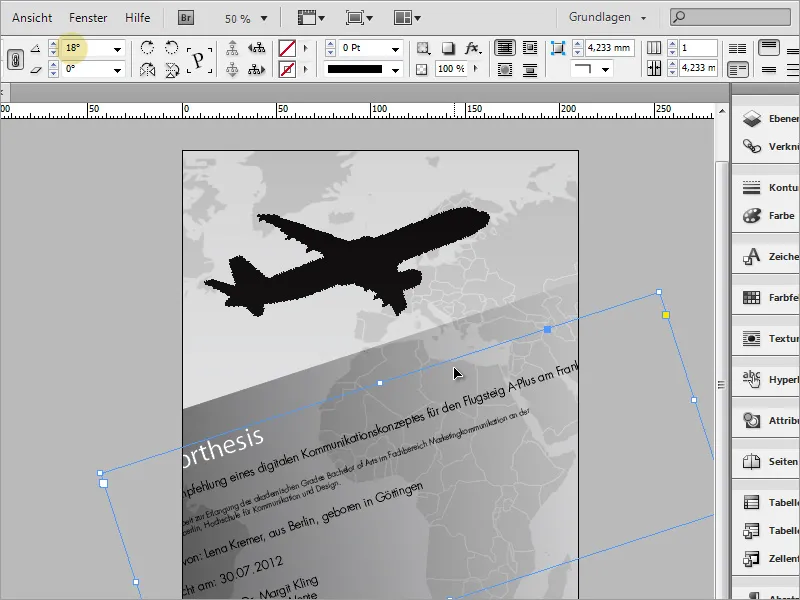The image size is (800, 600).
Task: Open the Fenster menu
Action: [x=88, y=18]
